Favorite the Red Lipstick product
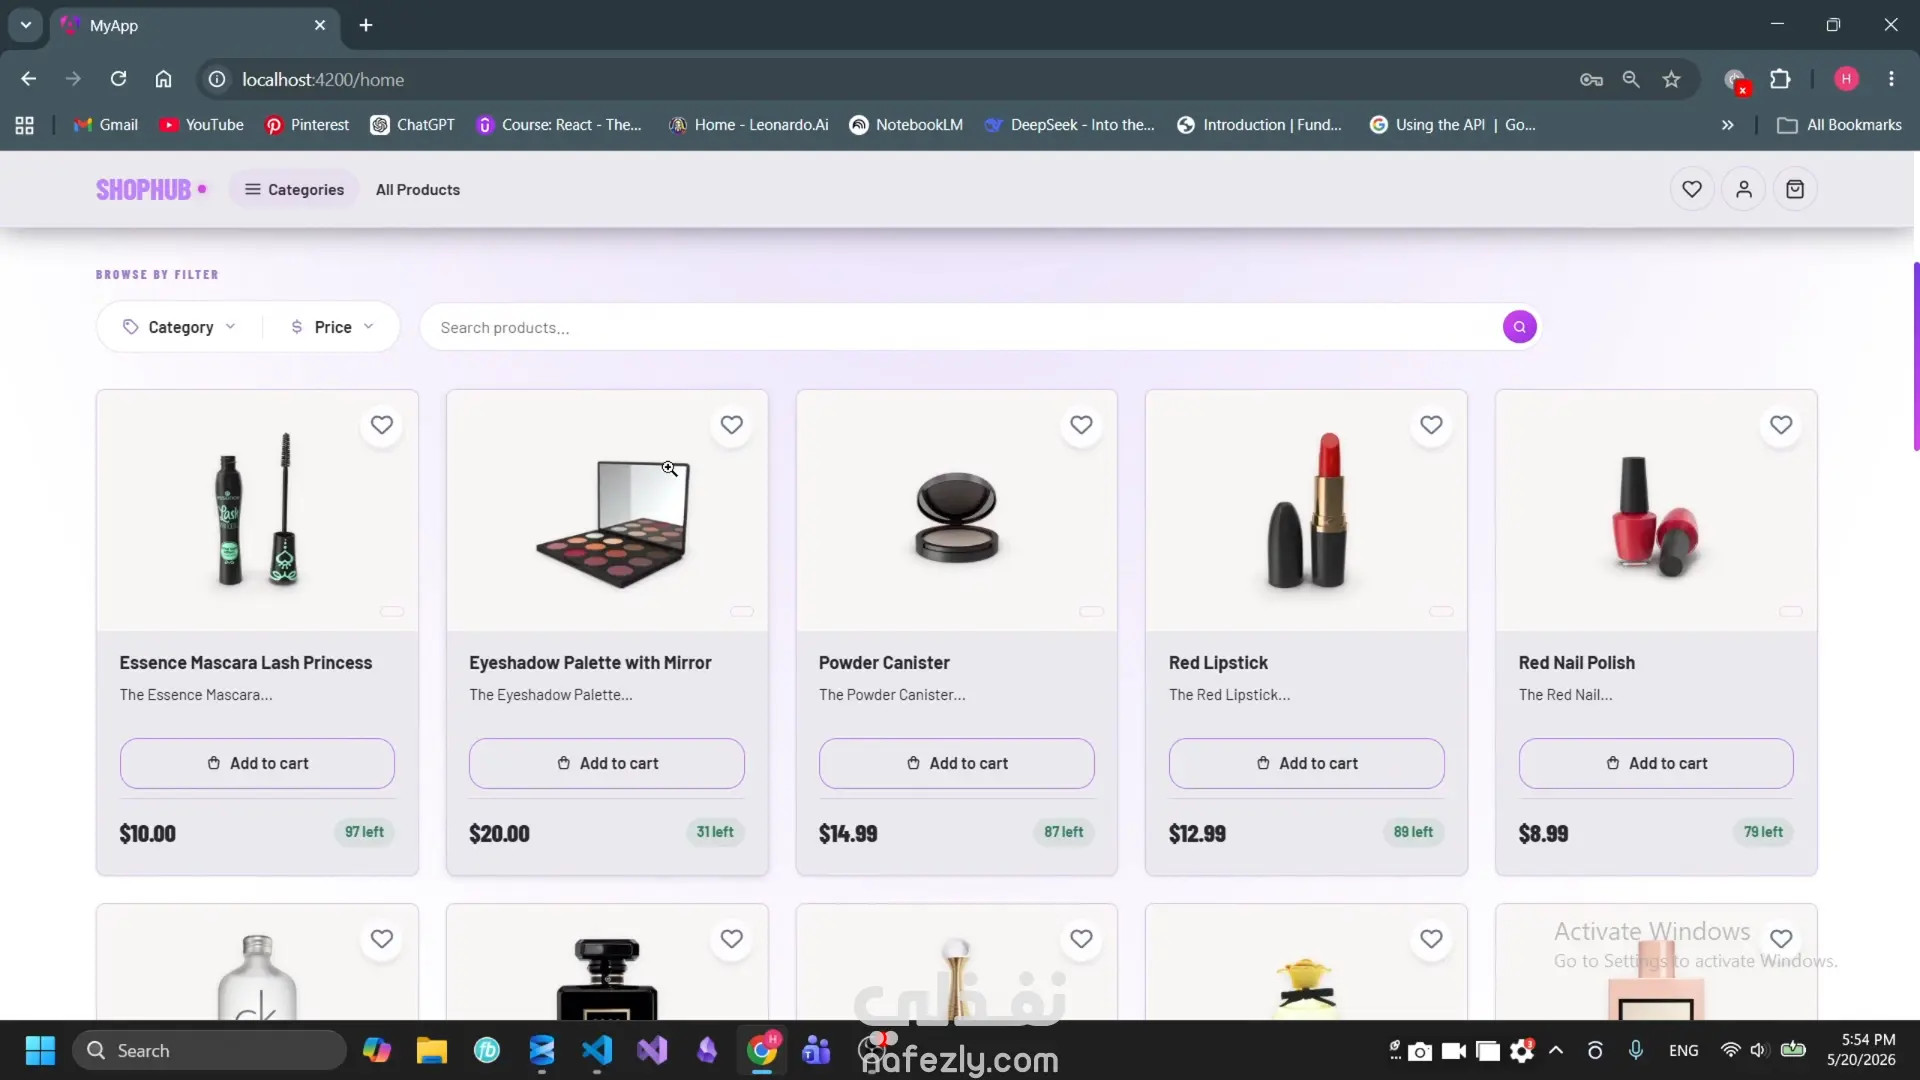Viewport: 1920px width, 1080px height. pyautogui.click(x=1431, y=425)
